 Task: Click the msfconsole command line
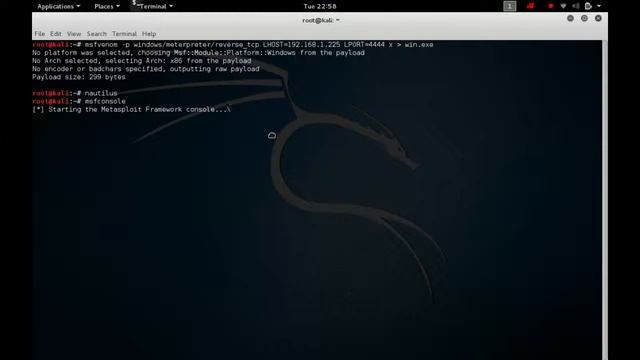coord(79,101)
